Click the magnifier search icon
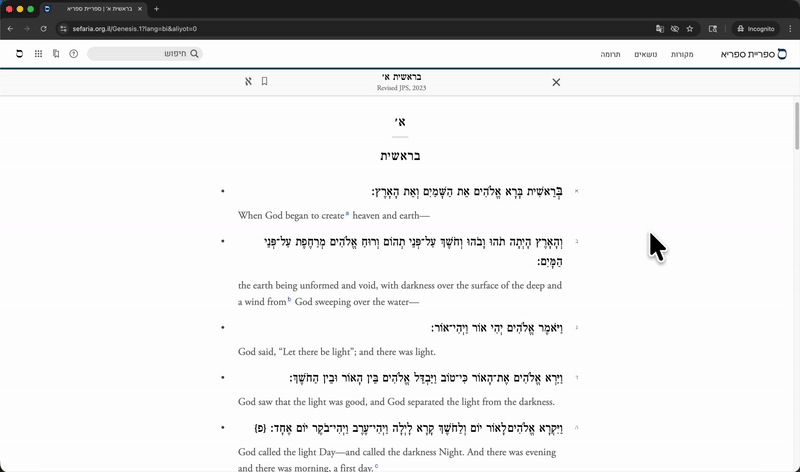800x472 pixels. coord(194,53)
